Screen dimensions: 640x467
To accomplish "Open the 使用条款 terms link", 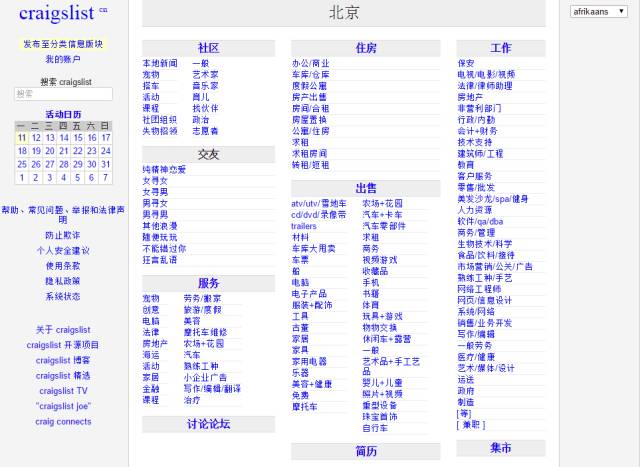I will [63, 266].
